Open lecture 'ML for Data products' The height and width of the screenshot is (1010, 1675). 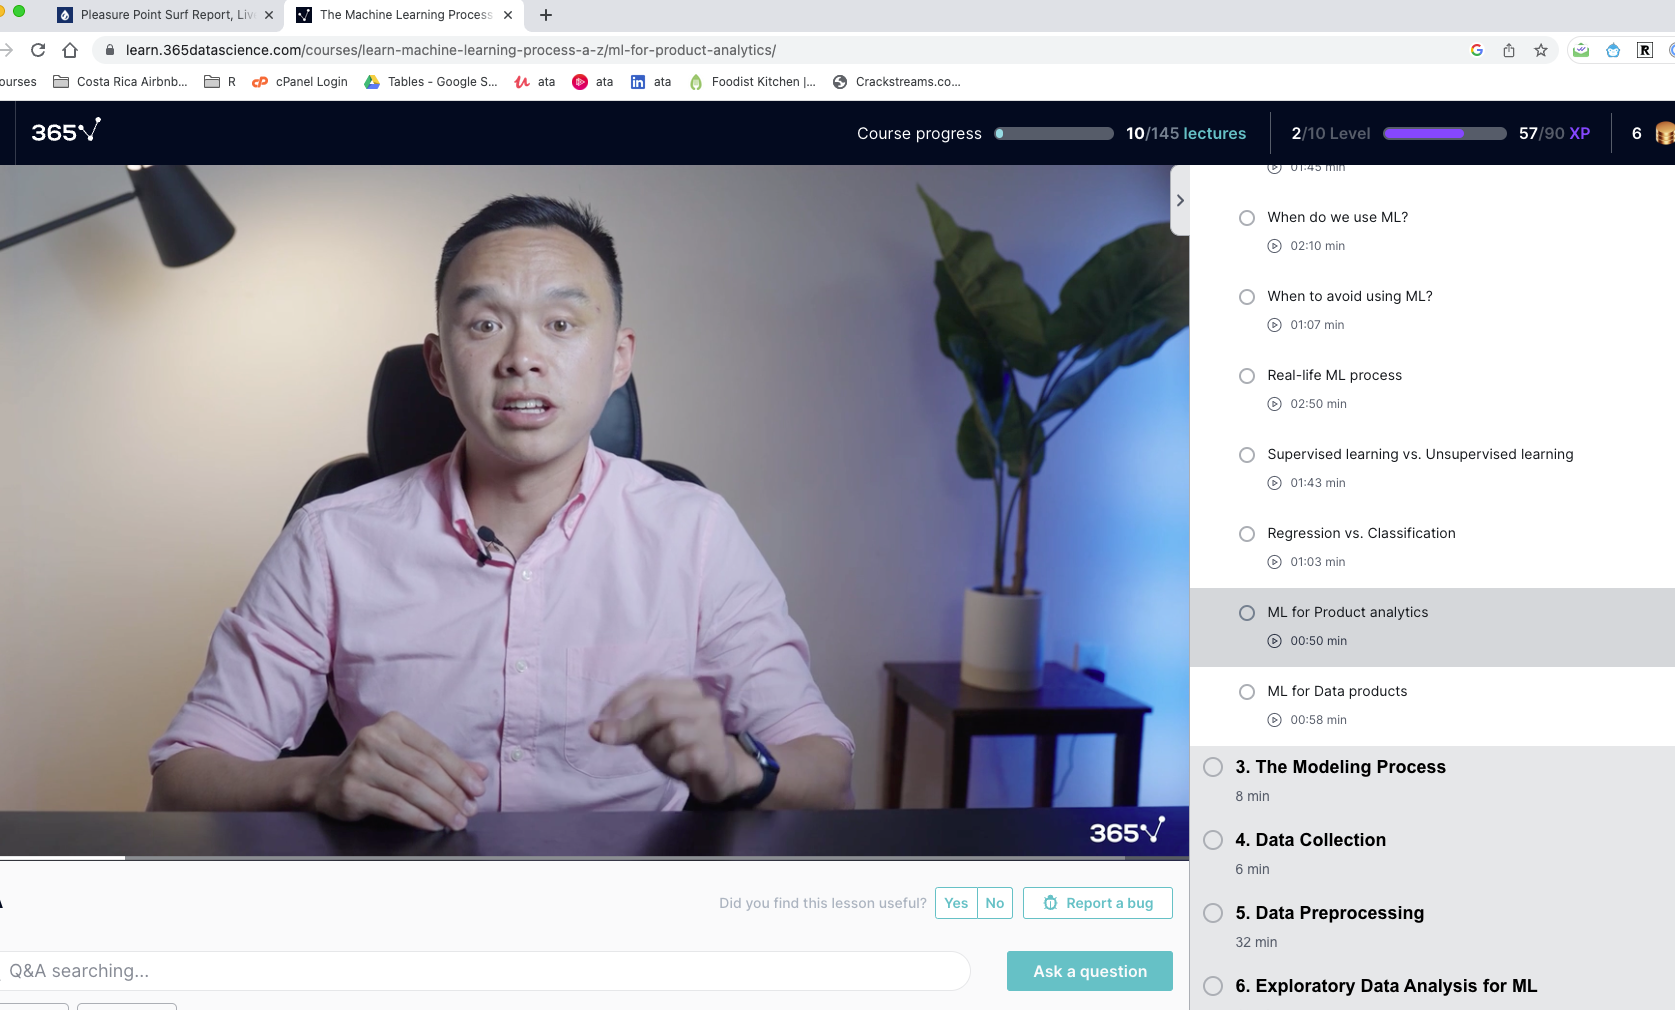pos(1337,691)
